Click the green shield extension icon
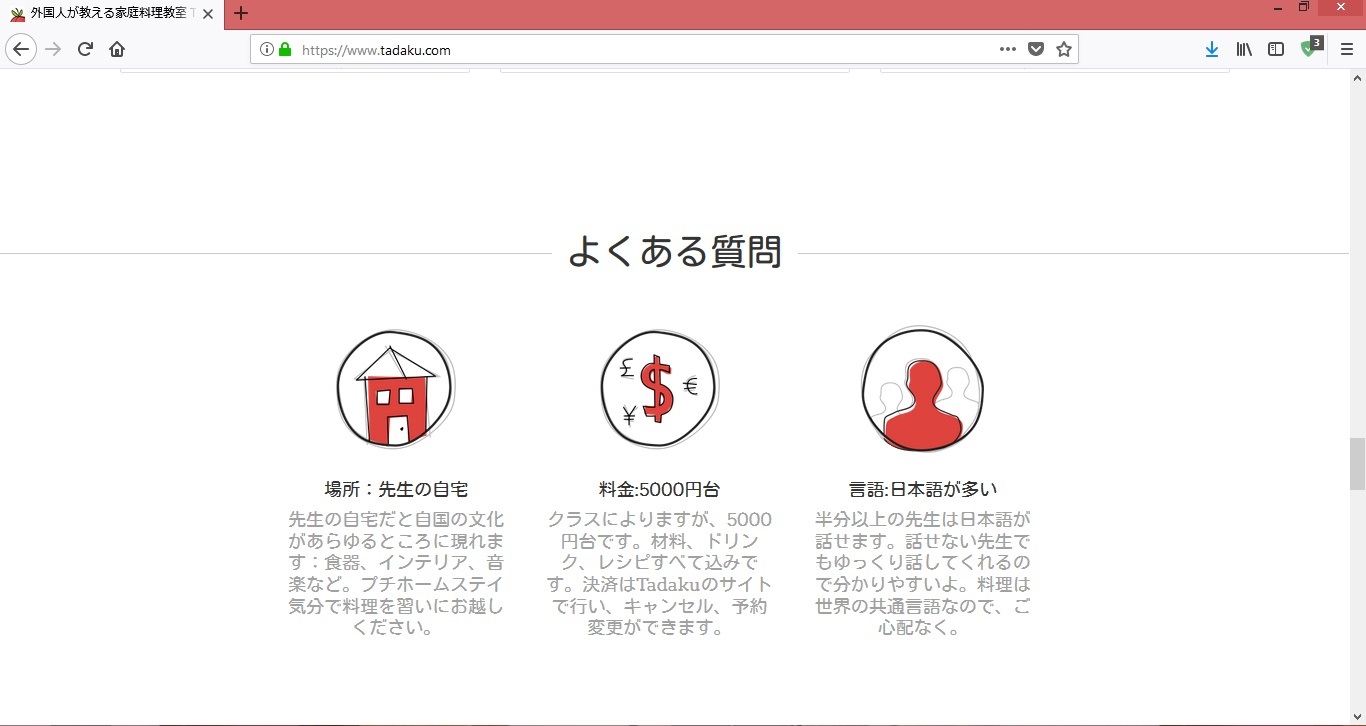The width and height of the screenshot is (1366, 726). point(1309,48)
